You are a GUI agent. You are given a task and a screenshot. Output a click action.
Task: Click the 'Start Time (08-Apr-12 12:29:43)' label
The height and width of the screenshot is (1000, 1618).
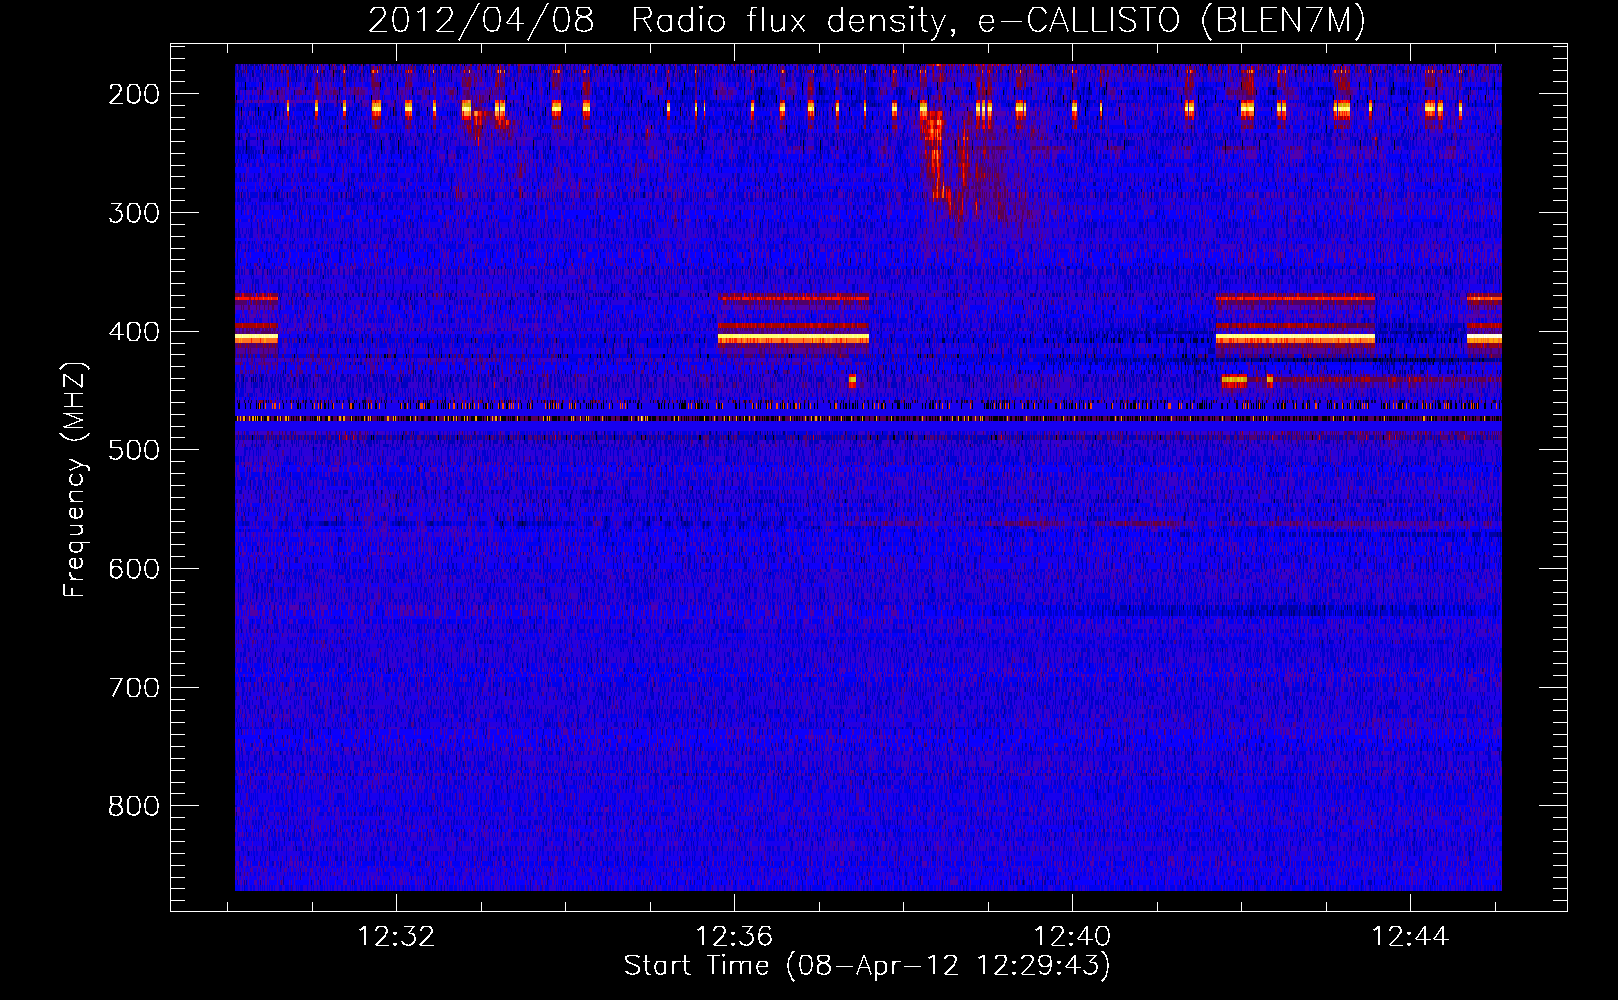pos(867,966)
